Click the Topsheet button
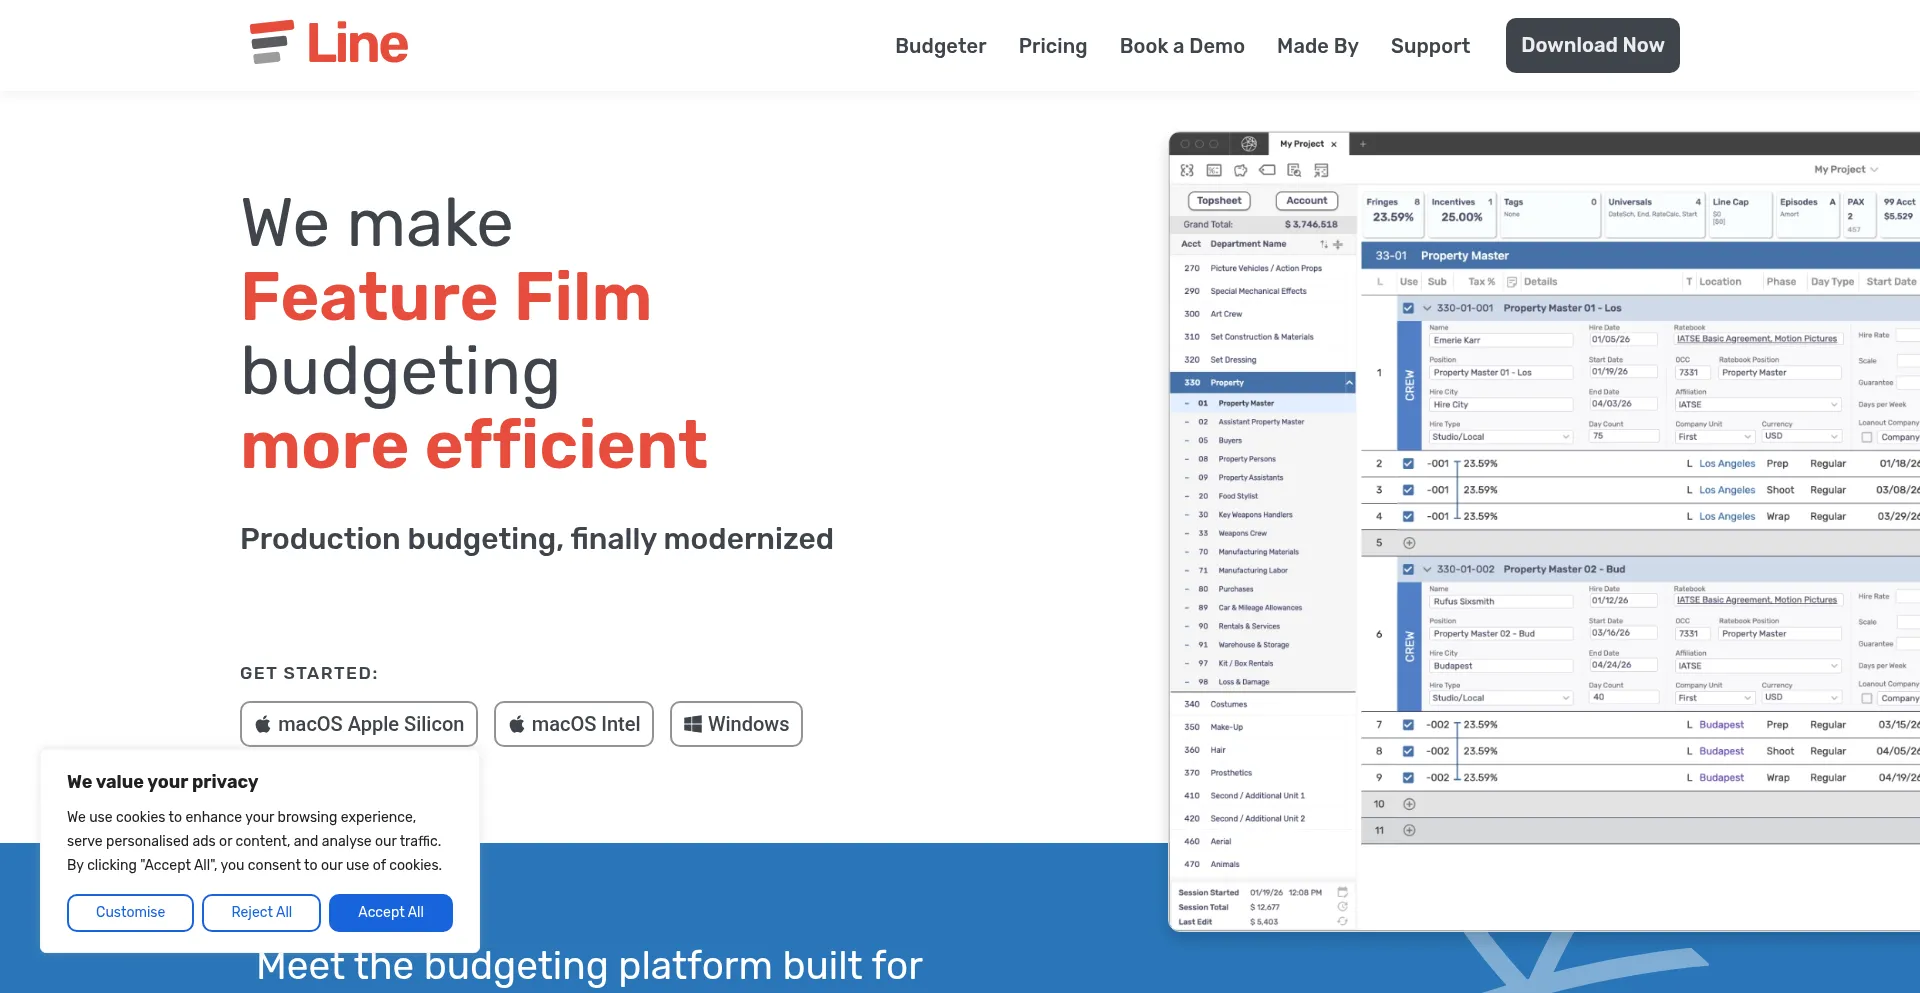Viewport: 1920px width, 993px height. [1219, 201]
